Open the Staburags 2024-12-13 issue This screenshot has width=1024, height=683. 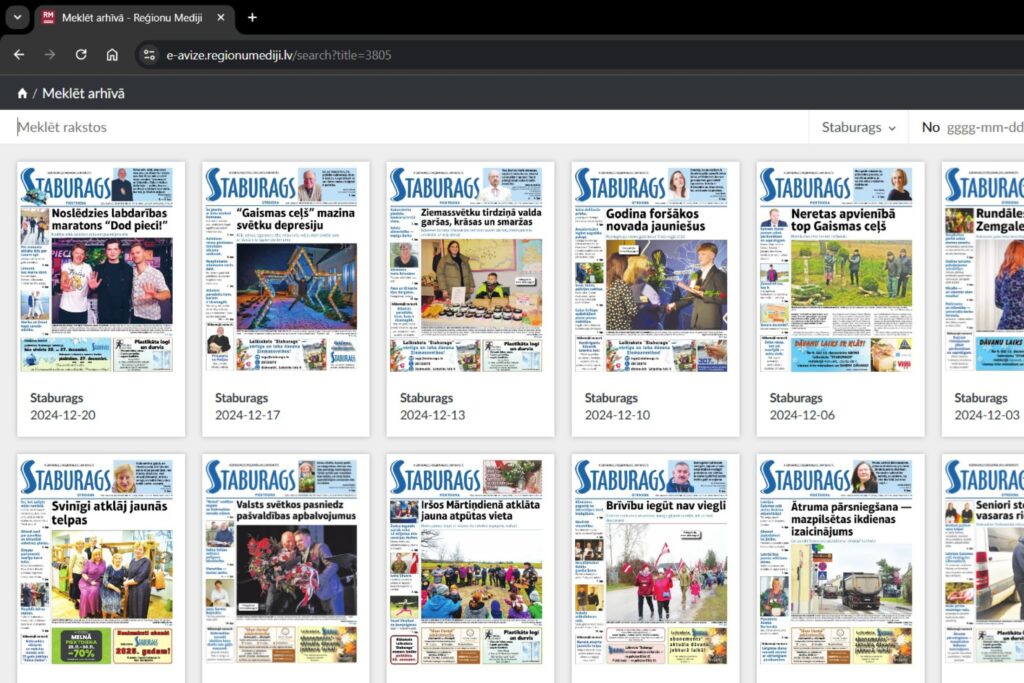pos(470,299)
